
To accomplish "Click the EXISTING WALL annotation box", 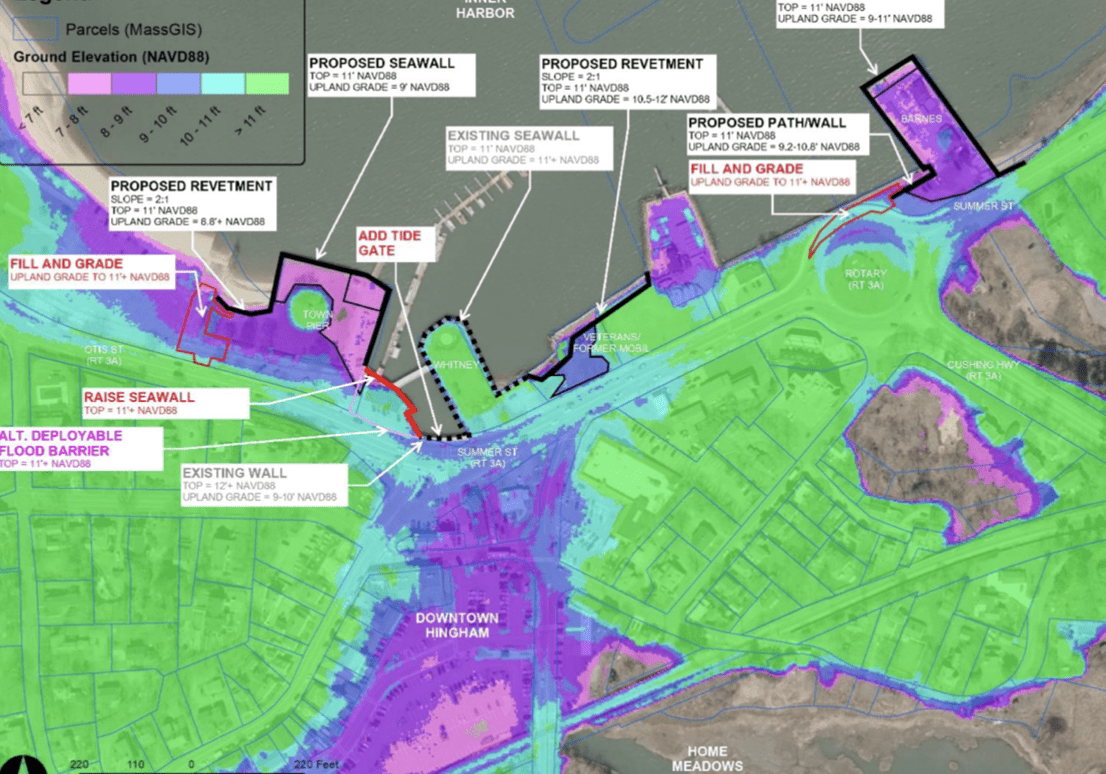I will (258, 484).
